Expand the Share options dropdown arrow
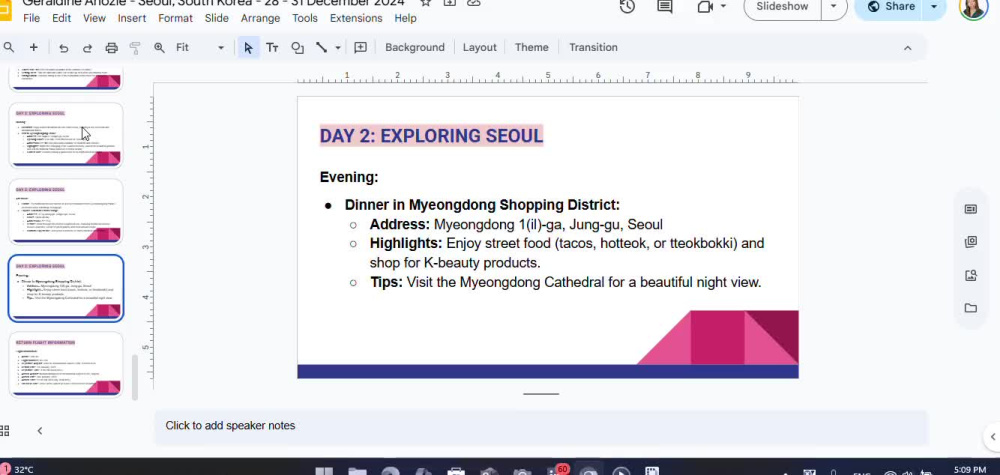 click(934, 6)
